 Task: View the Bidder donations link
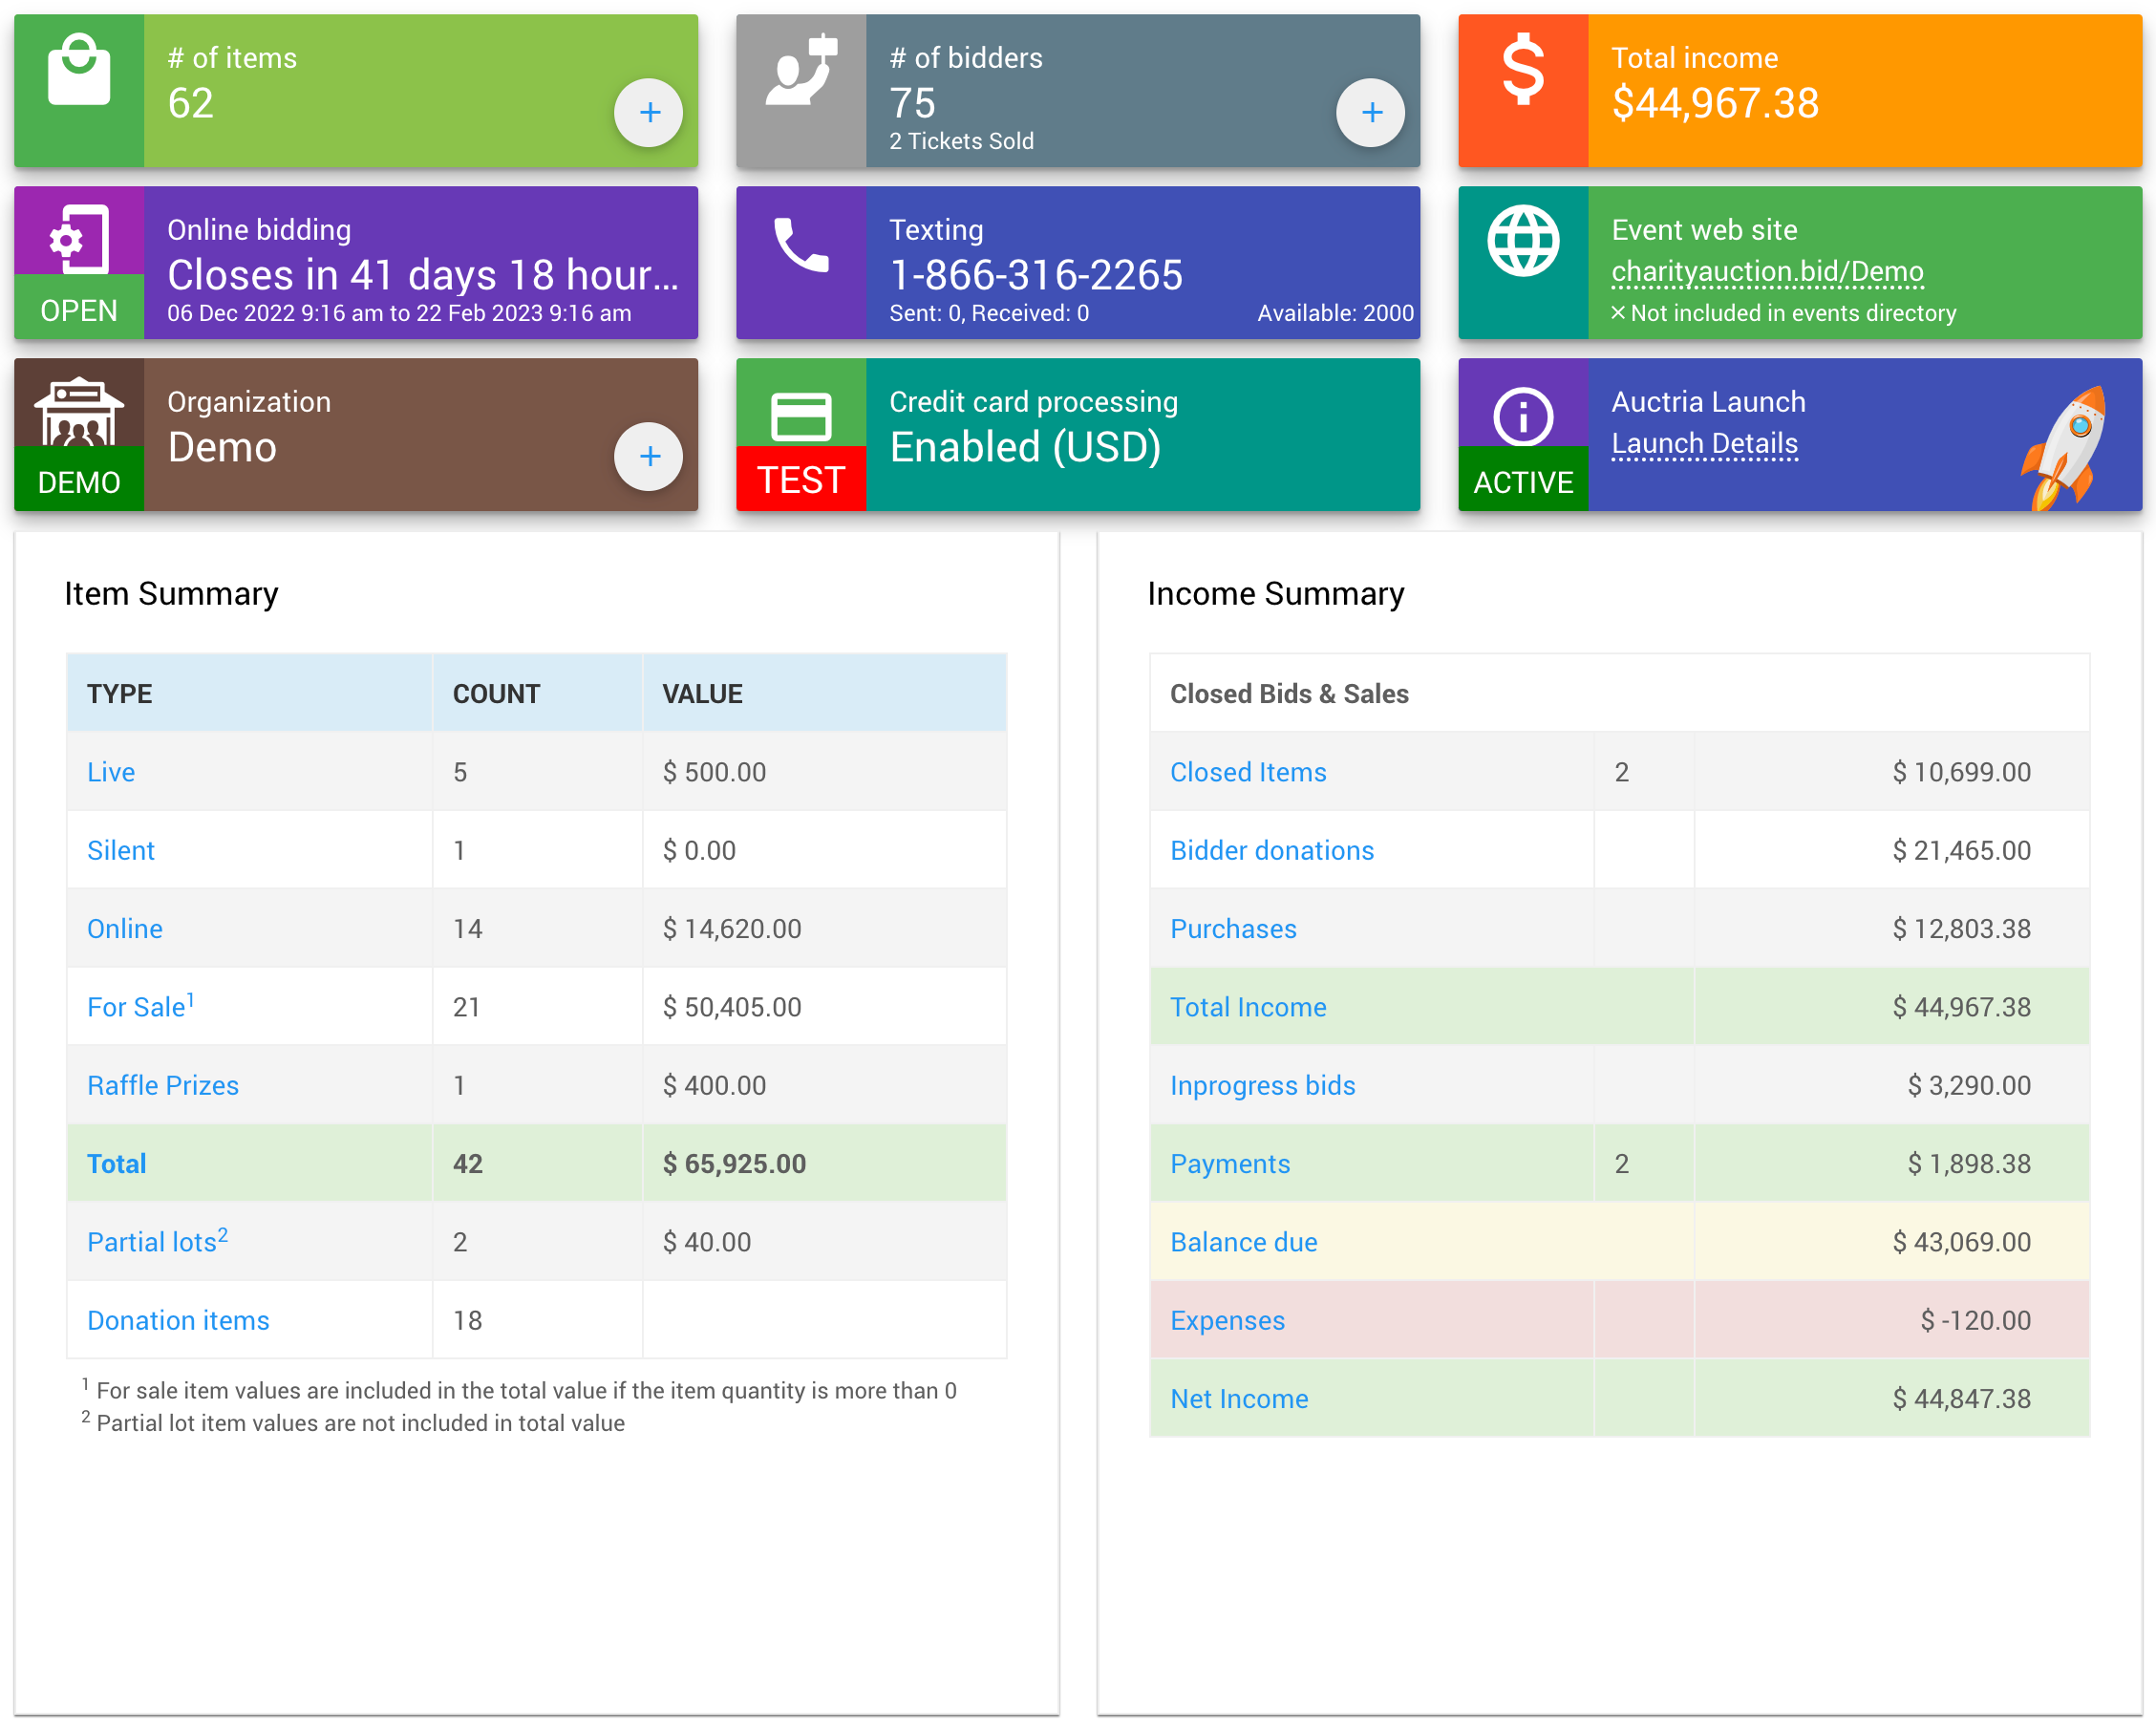click(1271, 850)
